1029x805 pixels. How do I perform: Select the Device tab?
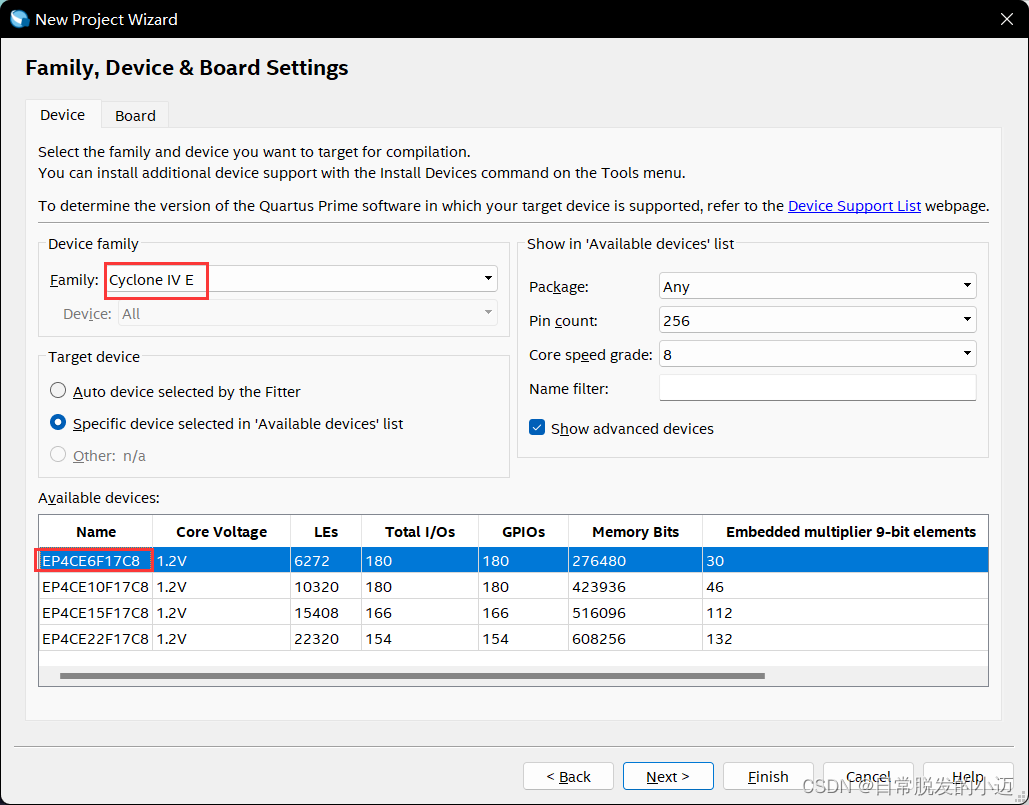pyautogui.click(x=62, y=115)
